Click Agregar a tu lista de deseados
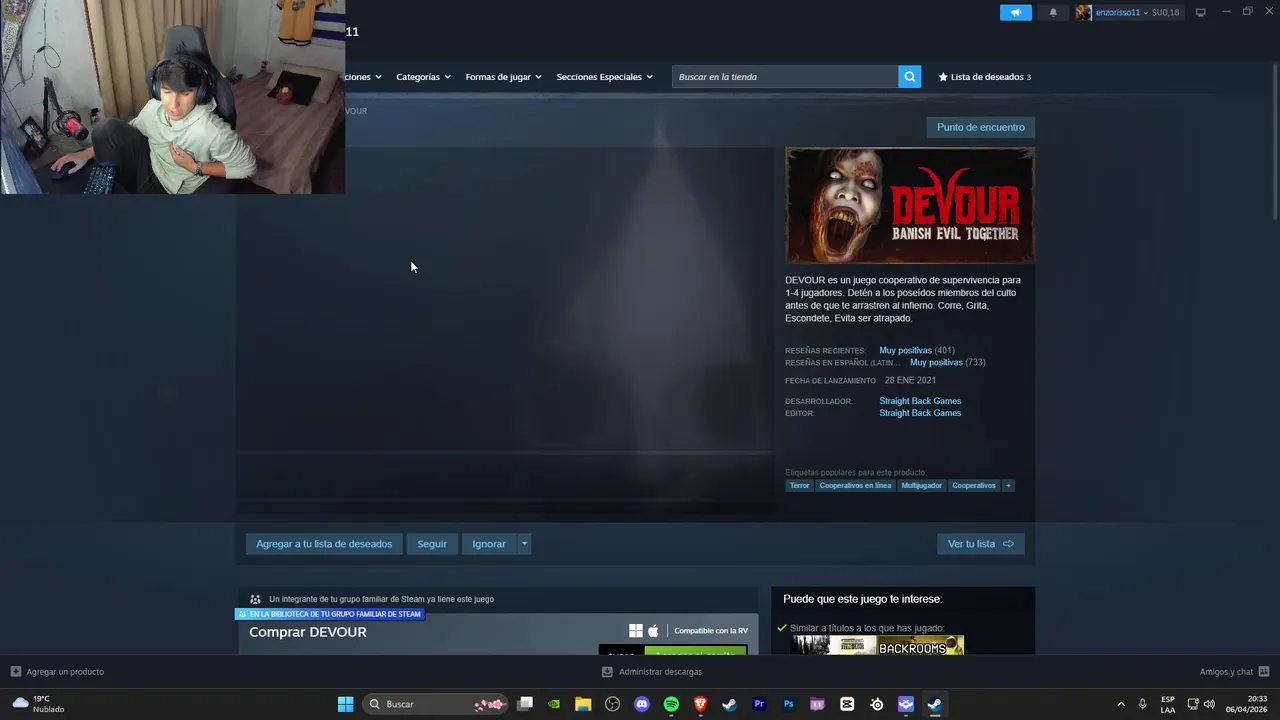The height and width of the screenshot is (720, 1280). 324,544
